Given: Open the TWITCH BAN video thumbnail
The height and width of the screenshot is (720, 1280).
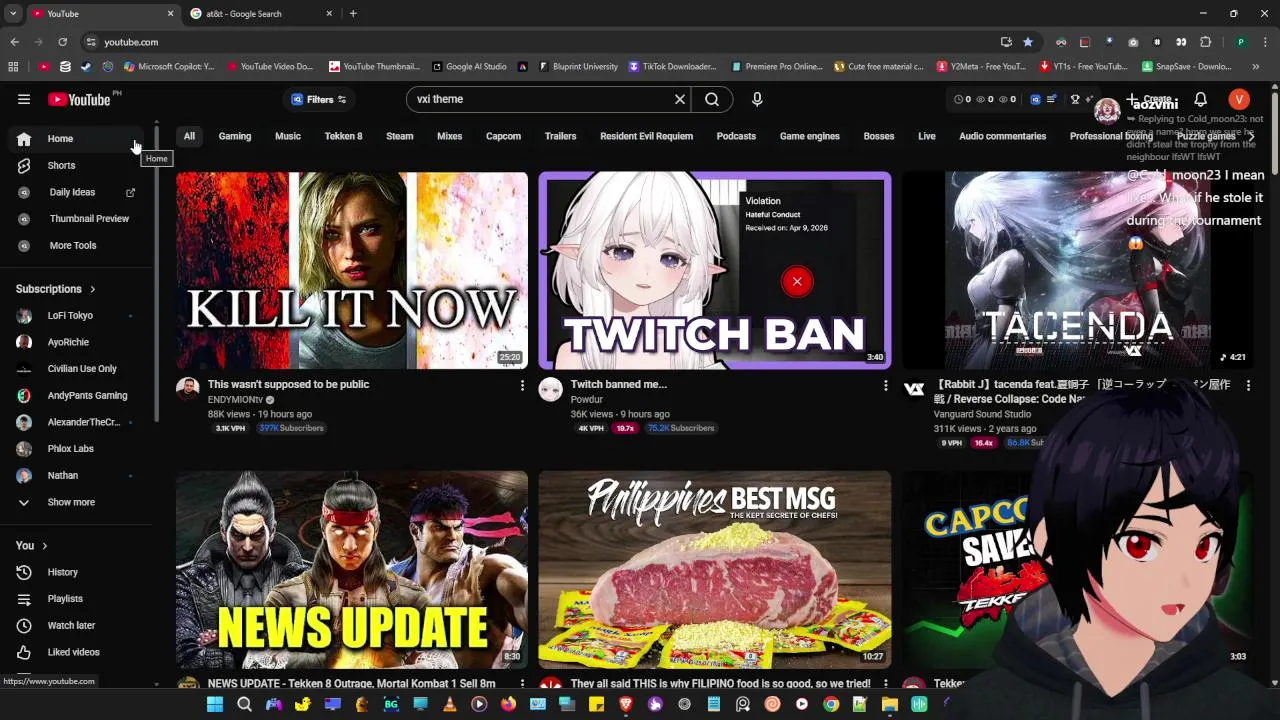Looking at the screenshot, I should coord(714,270).
